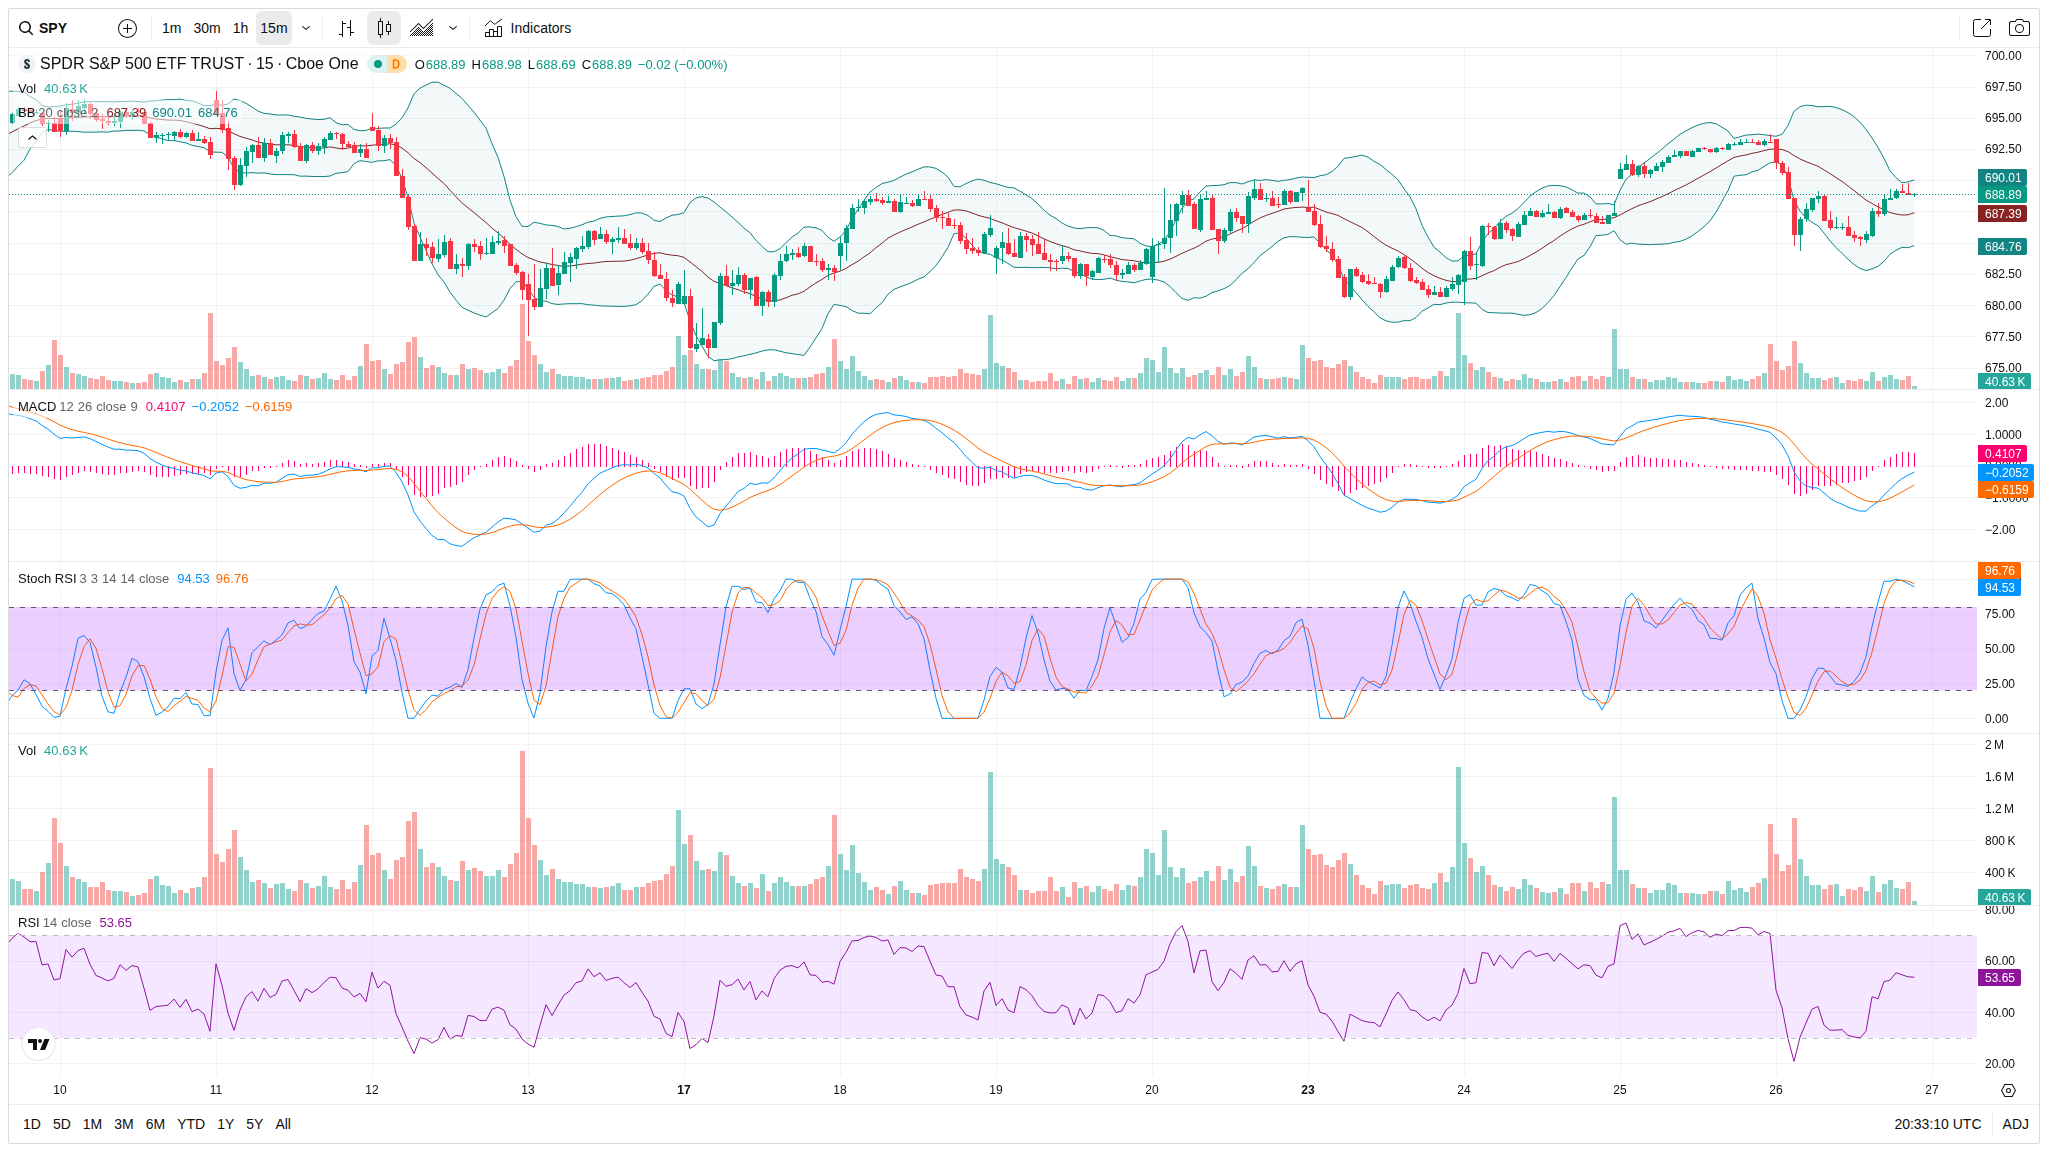Switch to the 1m timeframe
Screen dimensions: 2048x1152
tap(171, 28)
